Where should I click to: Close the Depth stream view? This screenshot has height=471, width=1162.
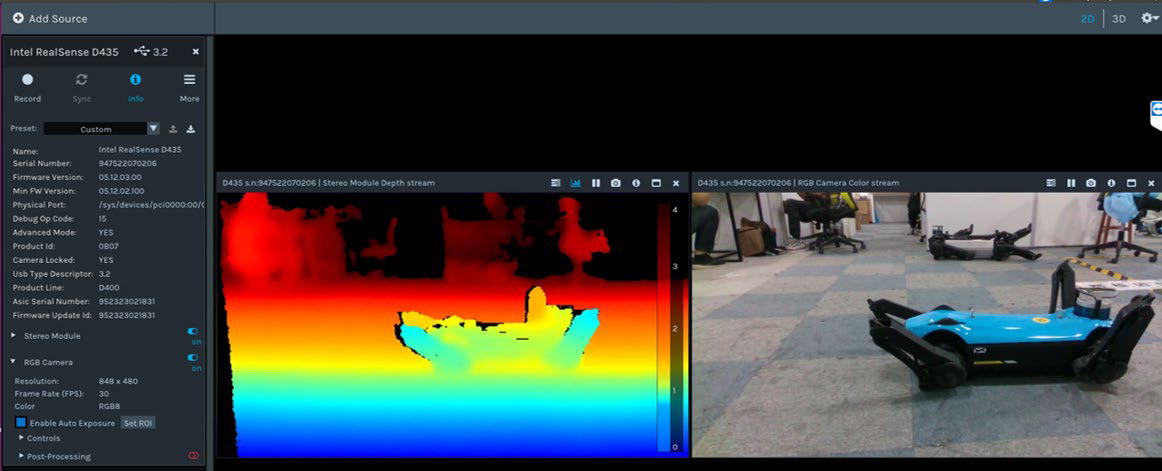pyautogui.click(x=676, y=183)
